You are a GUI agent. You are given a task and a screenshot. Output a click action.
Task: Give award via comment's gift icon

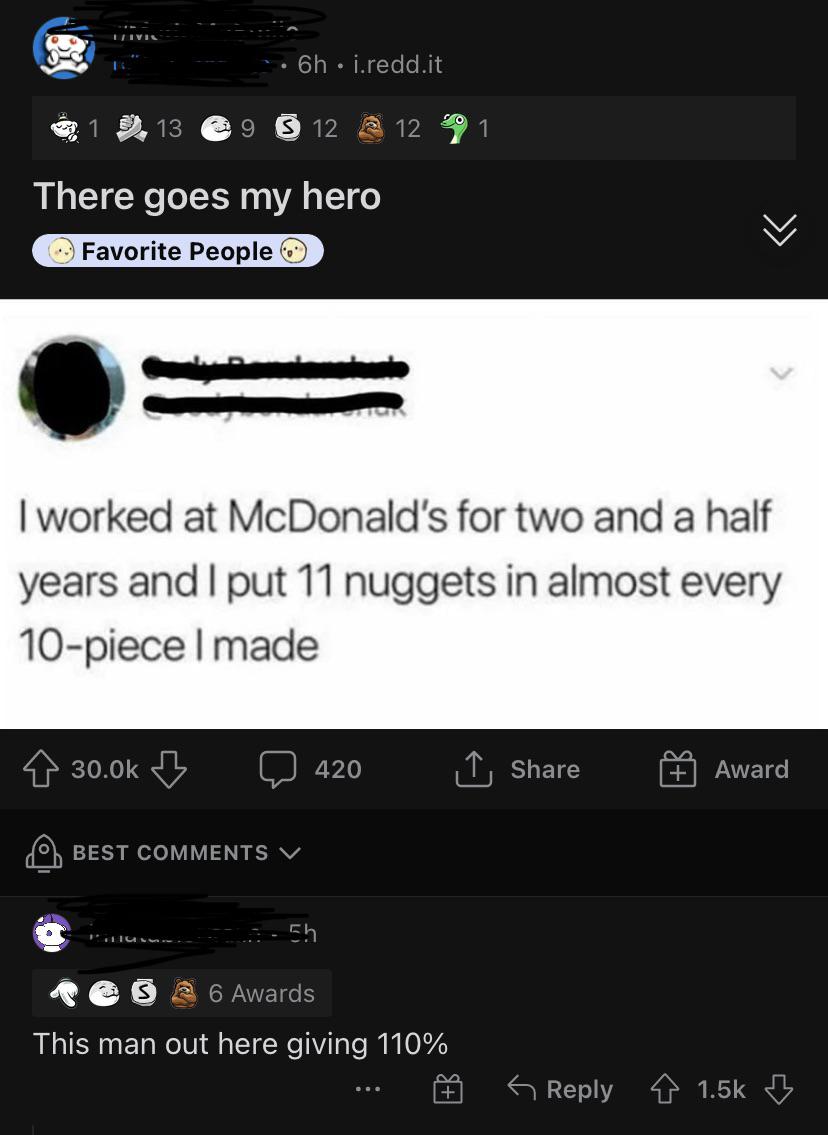click(x=447, y=1089)
